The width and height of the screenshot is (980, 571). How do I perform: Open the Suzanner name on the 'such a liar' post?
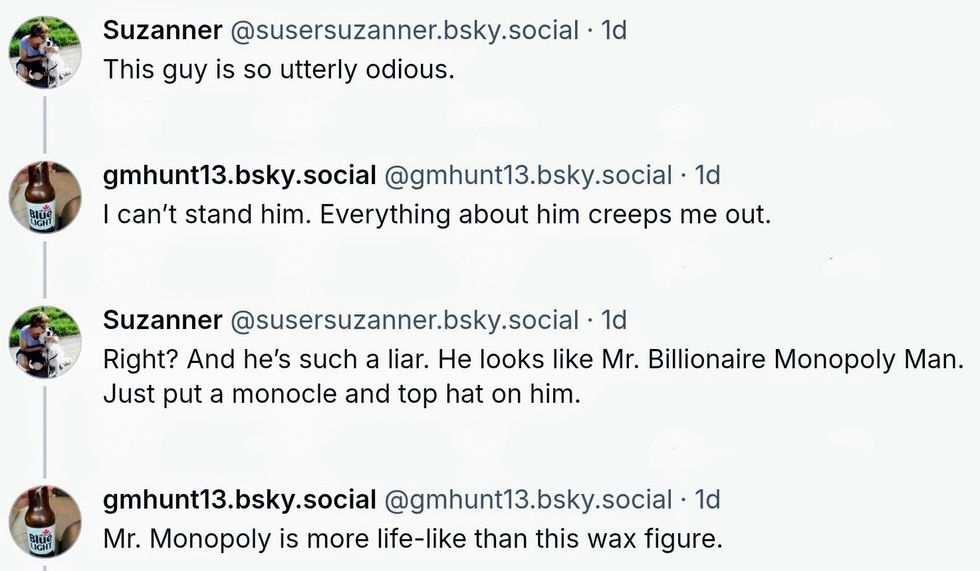(x=163, y=320)
